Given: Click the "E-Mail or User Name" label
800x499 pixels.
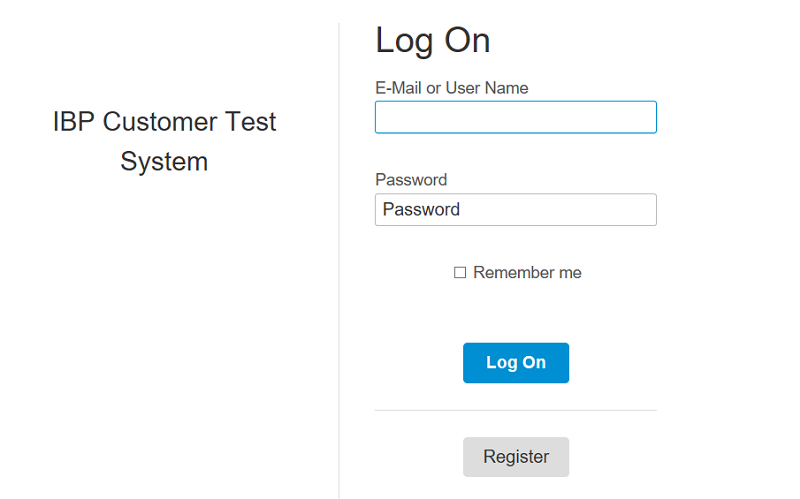Looking at the screenshot, I should pyautogui.click(x=452, y=88).
